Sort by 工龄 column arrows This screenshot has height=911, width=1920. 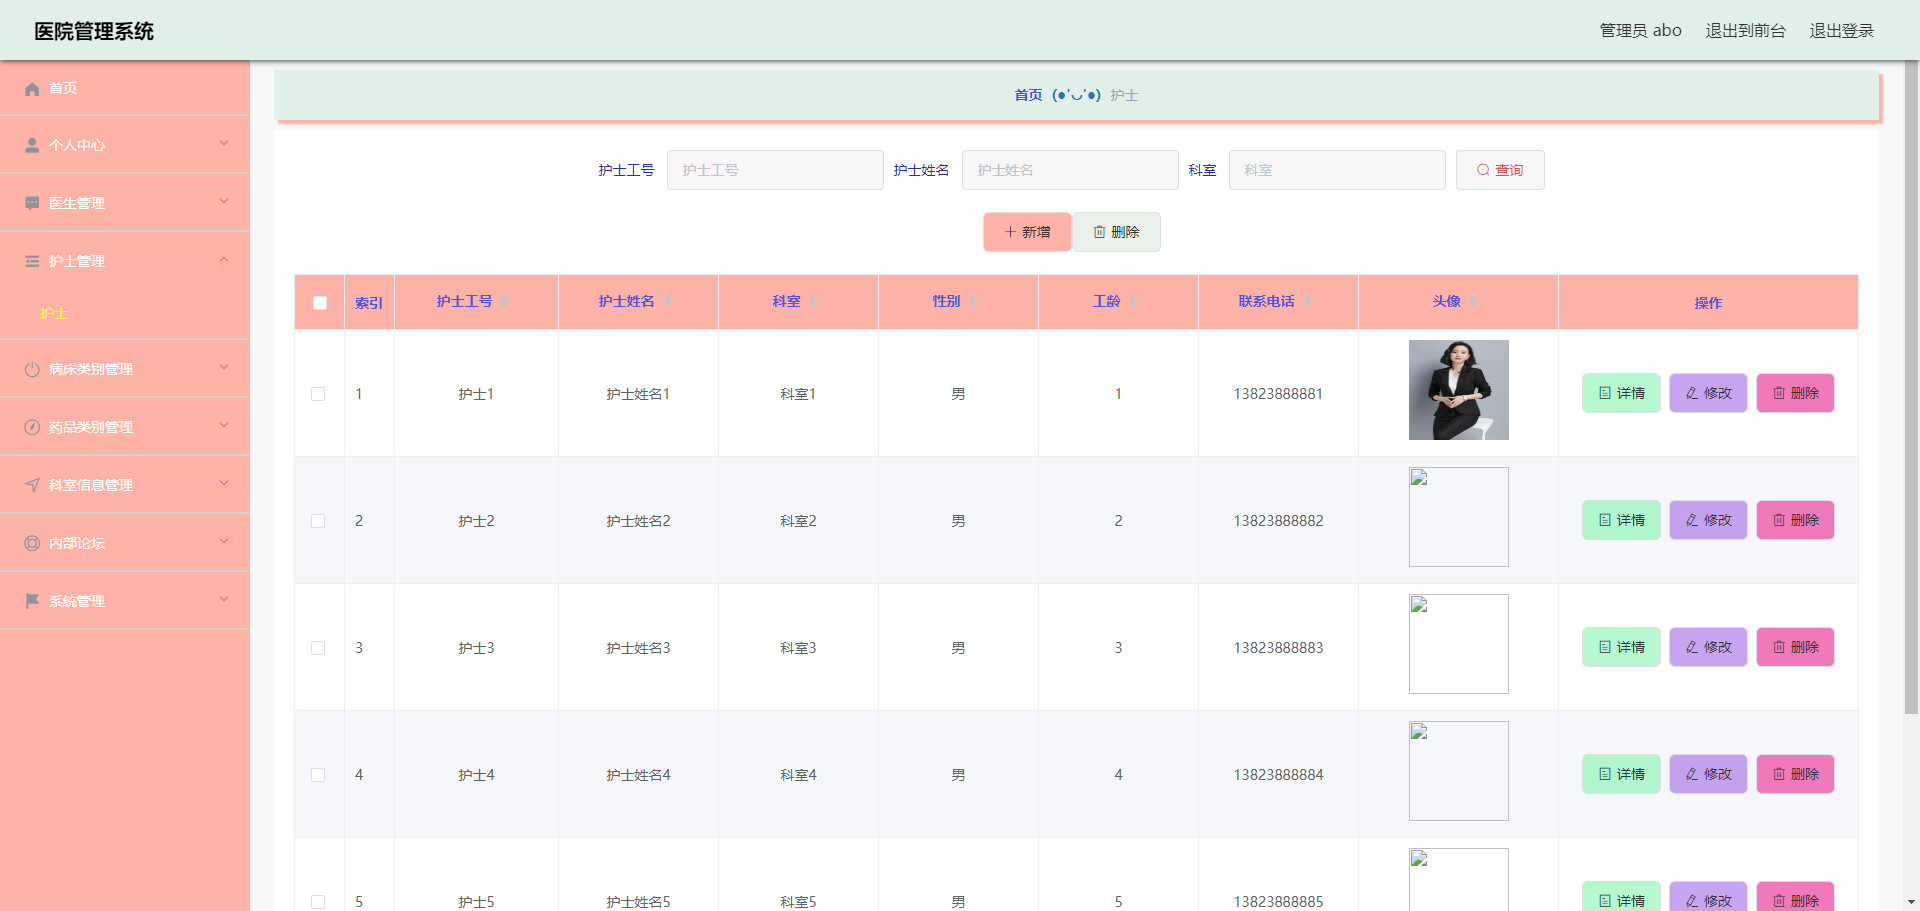click(1133, 302)
